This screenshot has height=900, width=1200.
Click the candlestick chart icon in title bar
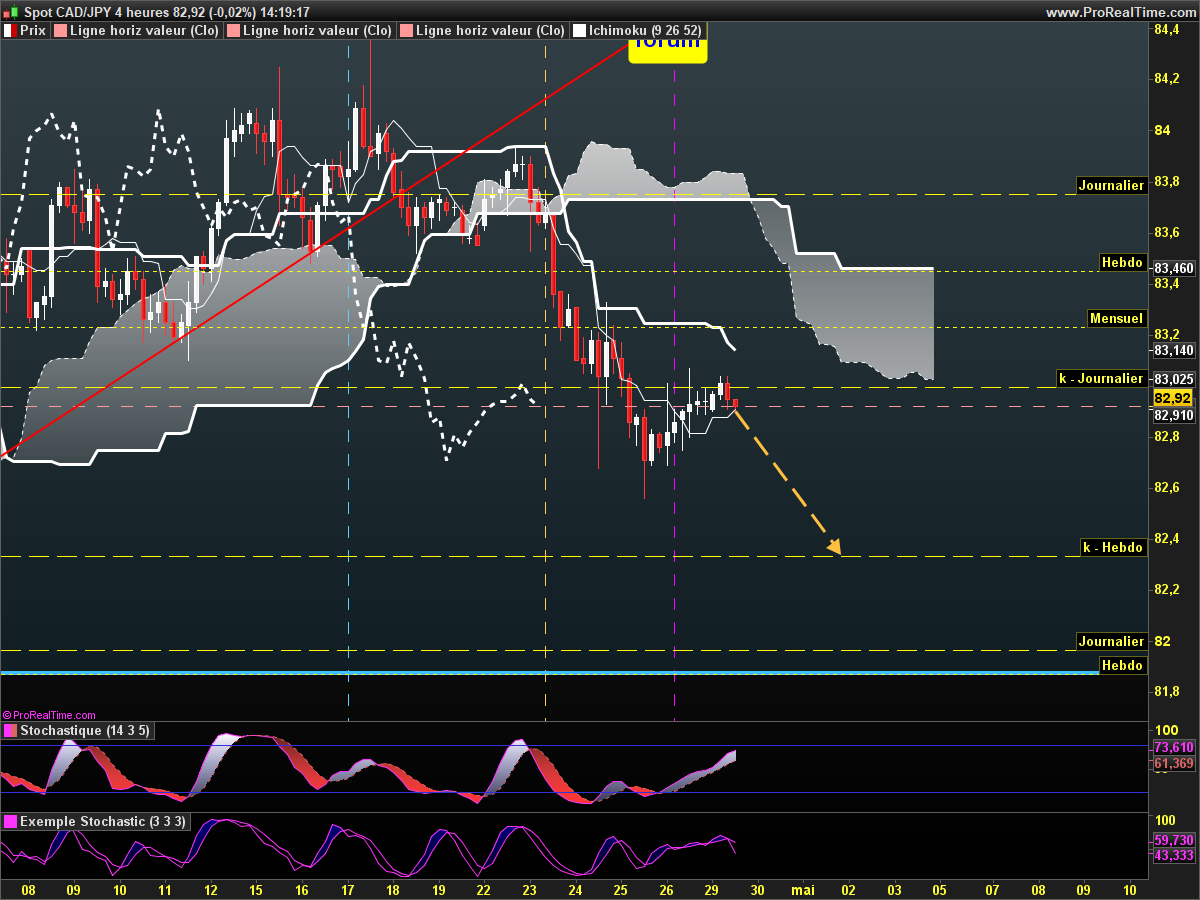coord(11,12)
